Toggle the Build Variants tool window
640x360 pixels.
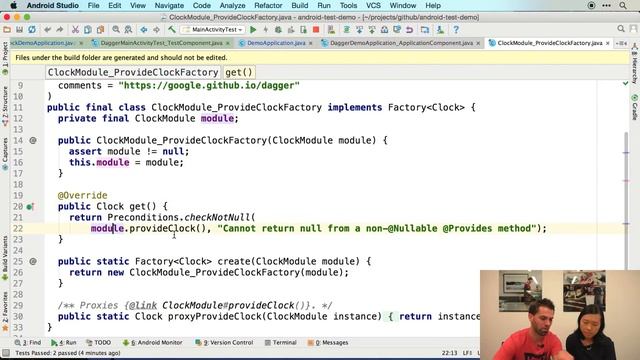click(x=5, y=258)
